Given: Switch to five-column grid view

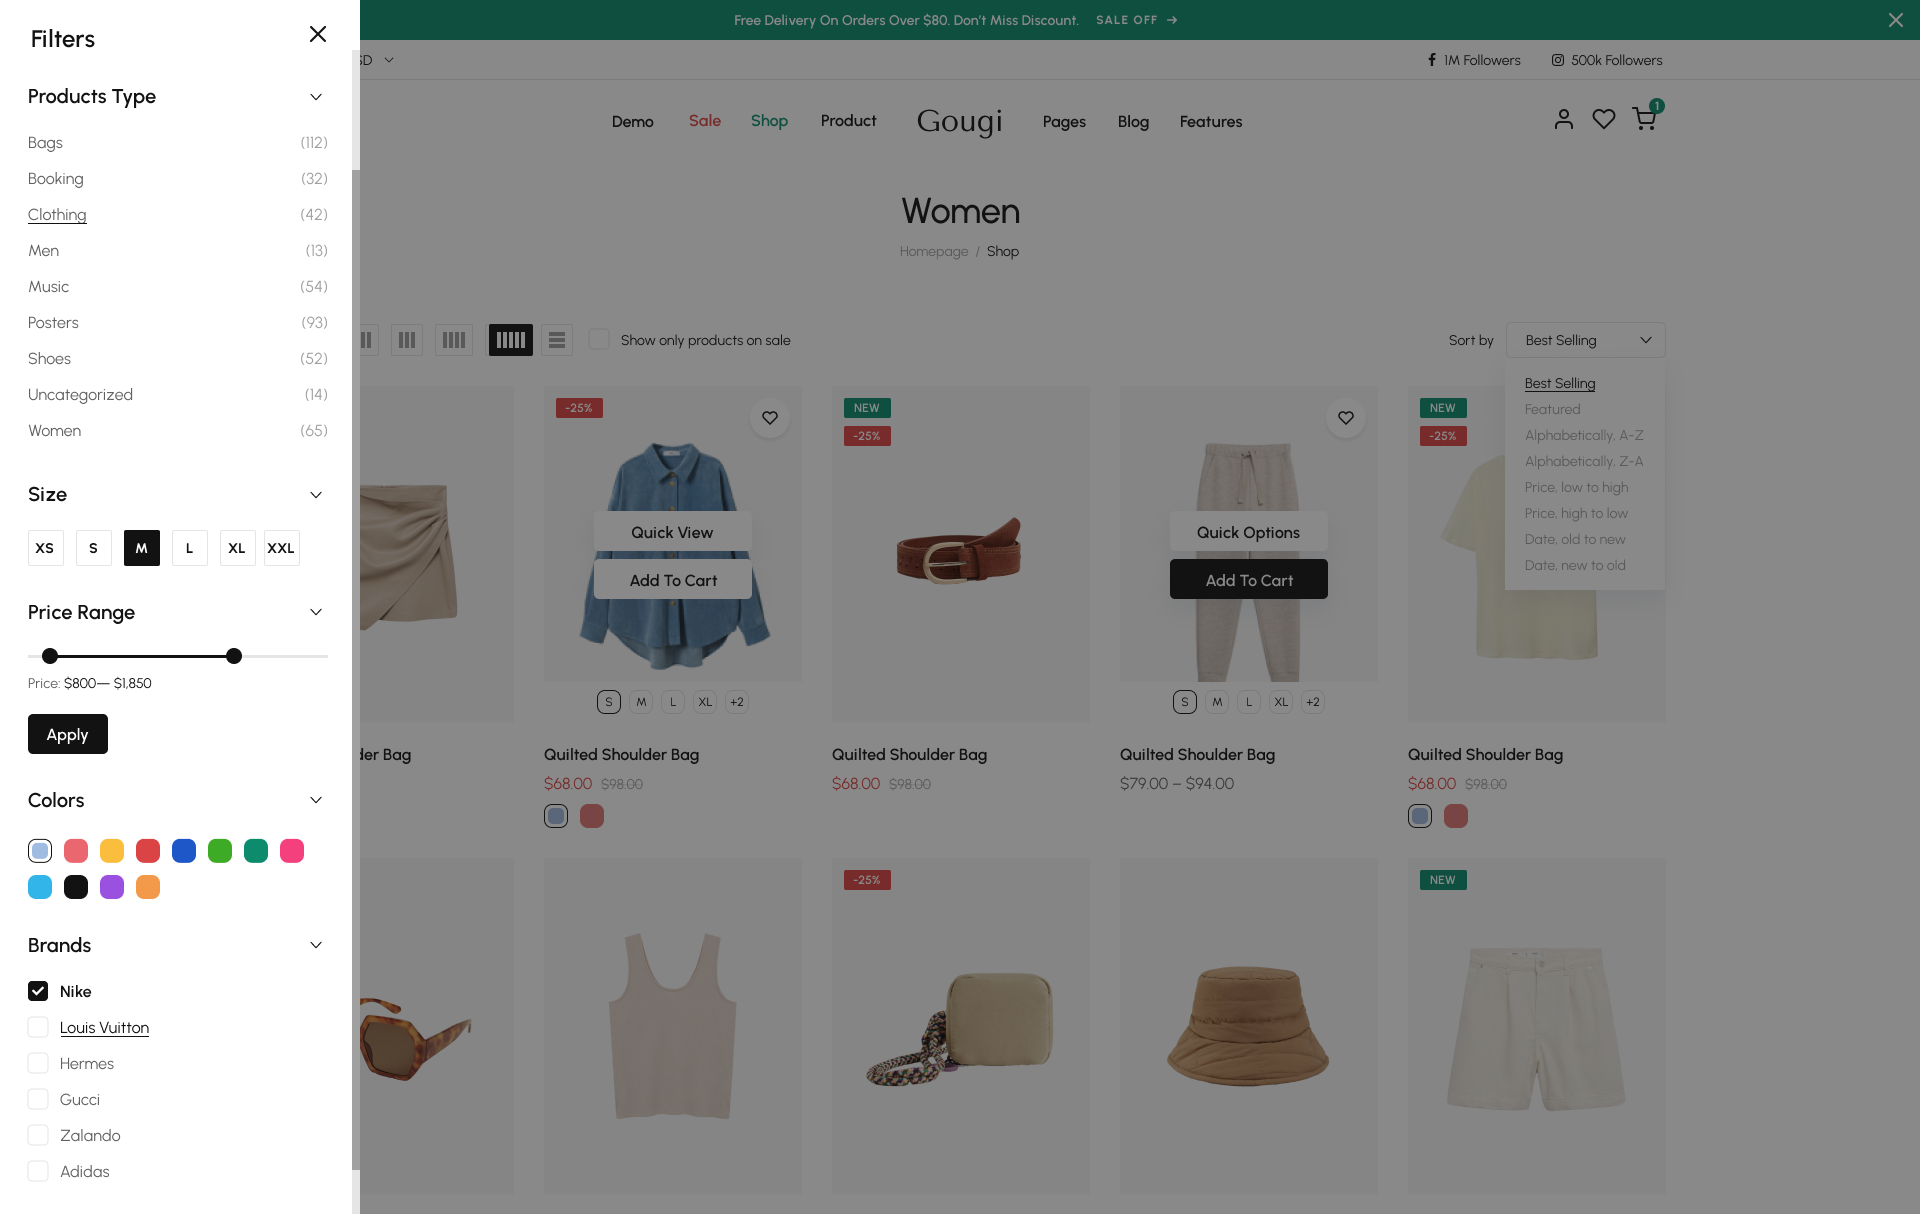Looking at the screenshot, I should (510, 340).
